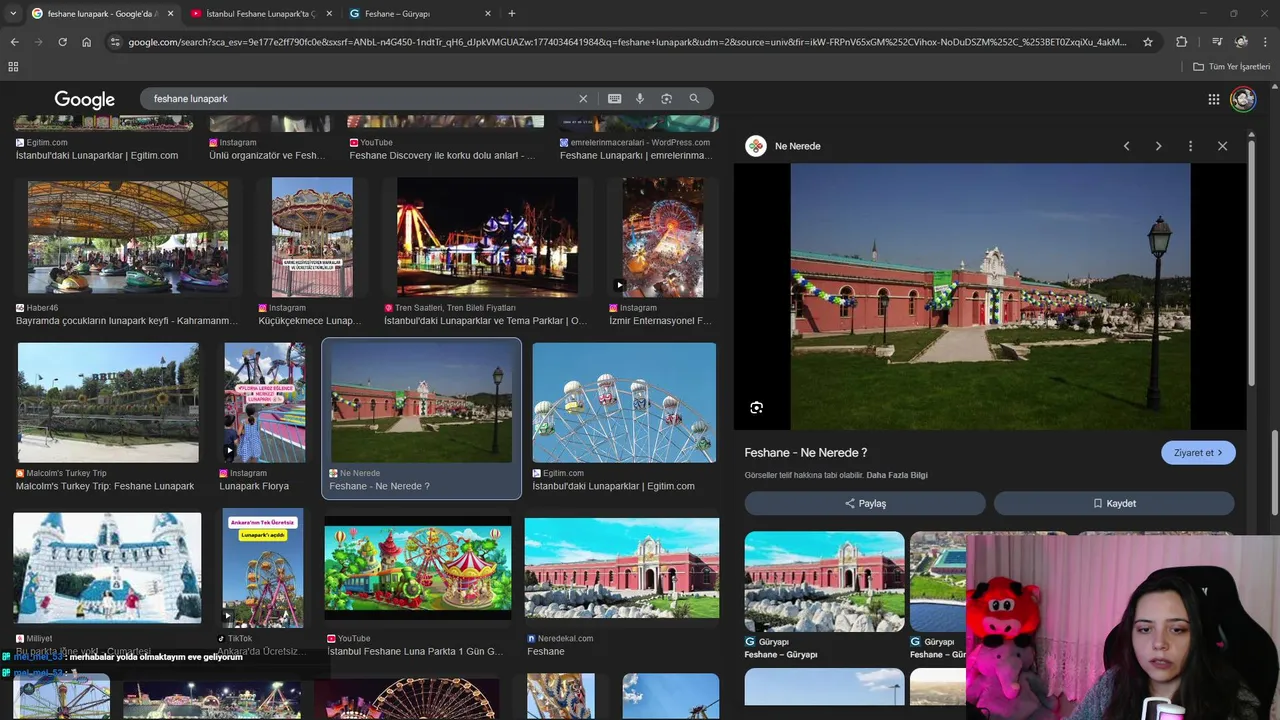Click 'Feshane Discovery ile korku dolu' caption
Screen dimensions: 1280x720
pos(442,156)
